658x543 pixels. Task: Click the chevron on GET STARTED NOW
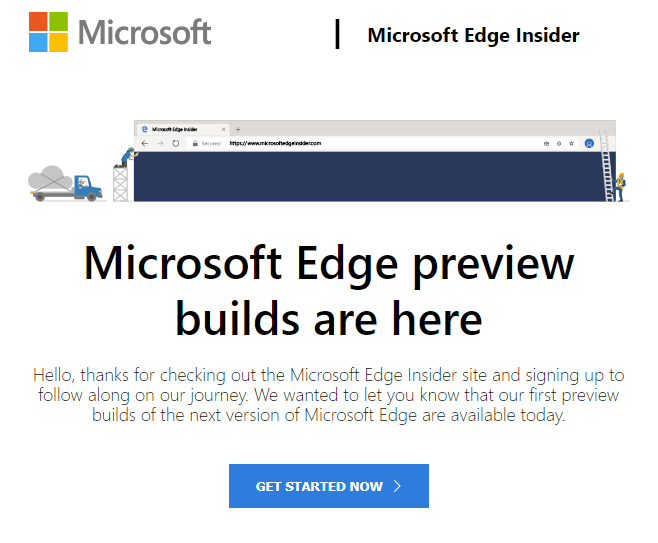[x=397, y=486]
